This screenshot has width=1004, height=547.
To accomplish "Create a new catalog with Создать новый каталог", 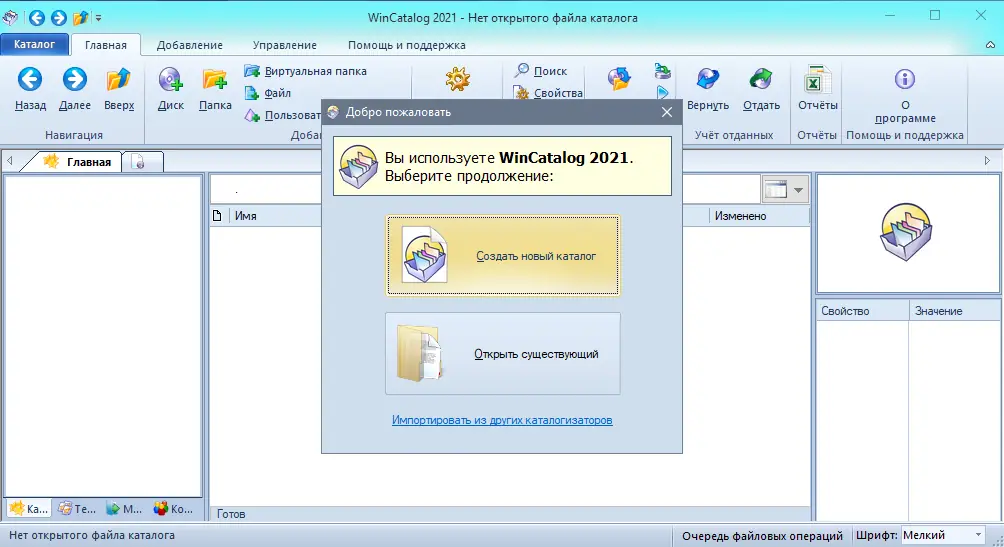I will (503, 256).
